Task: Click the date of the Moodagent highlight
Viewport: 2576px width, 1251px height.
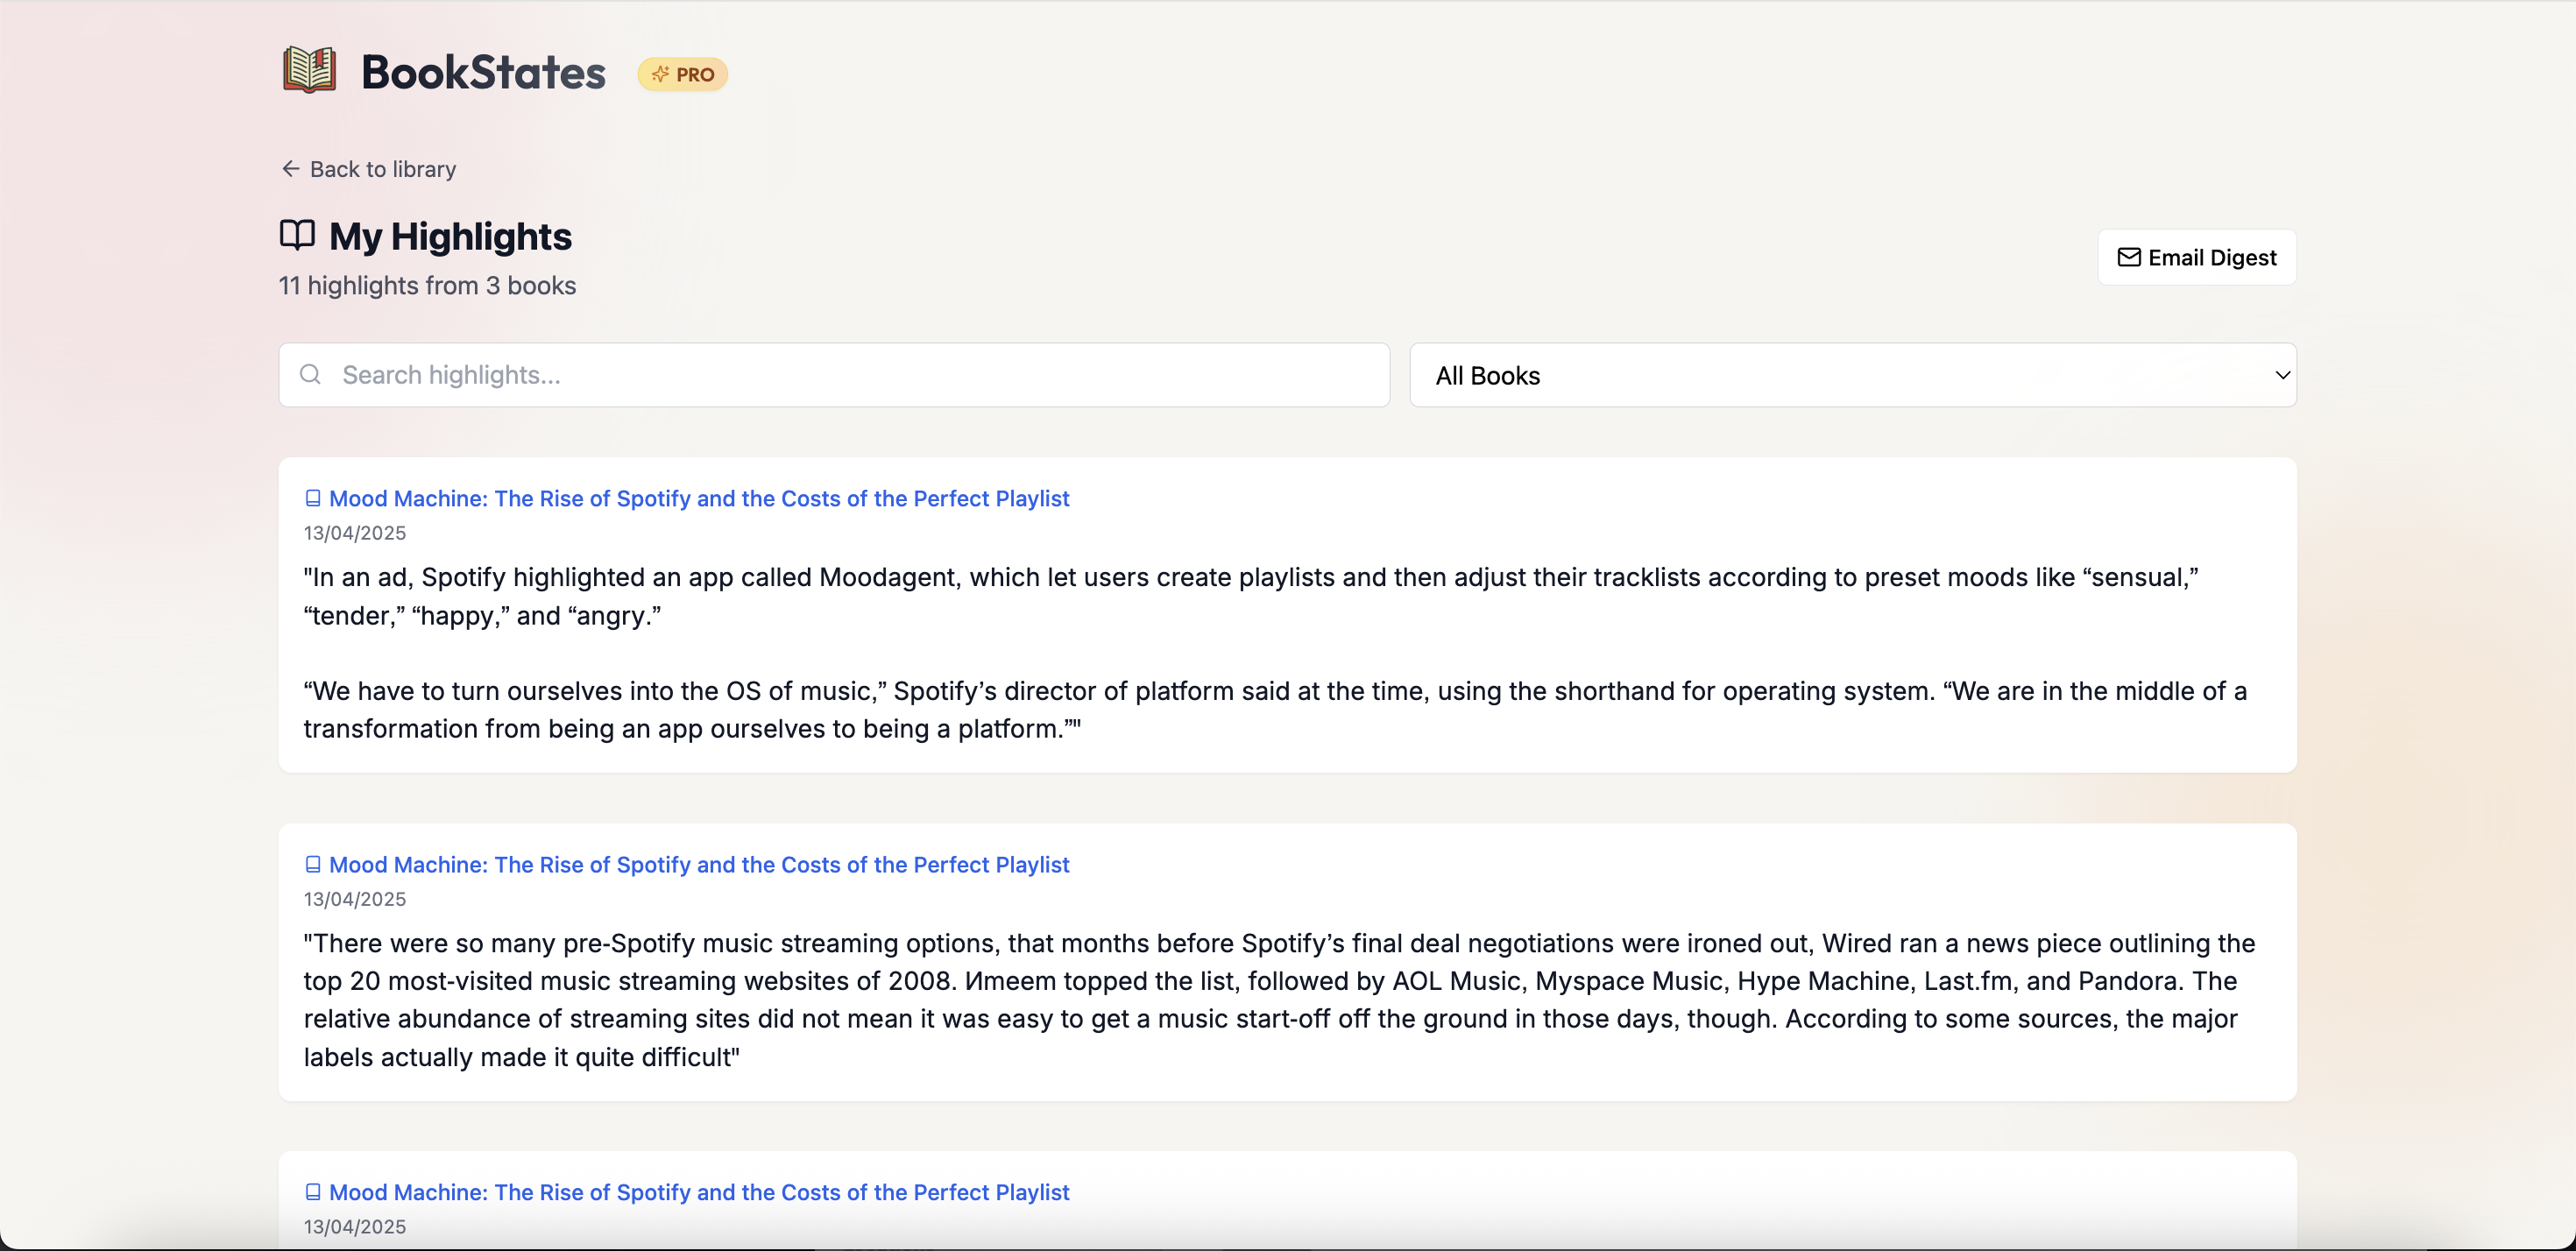Action: [355, 533]
